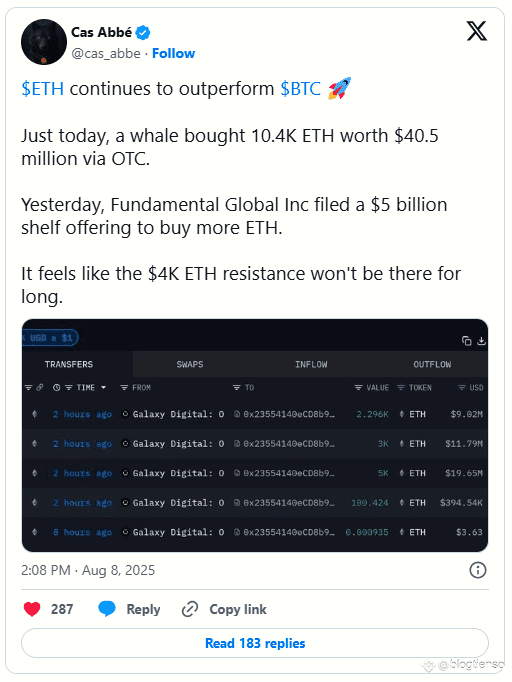Switch to the INFLOW tab
Viewport: 512px width, 682px height.
(311, 364)
